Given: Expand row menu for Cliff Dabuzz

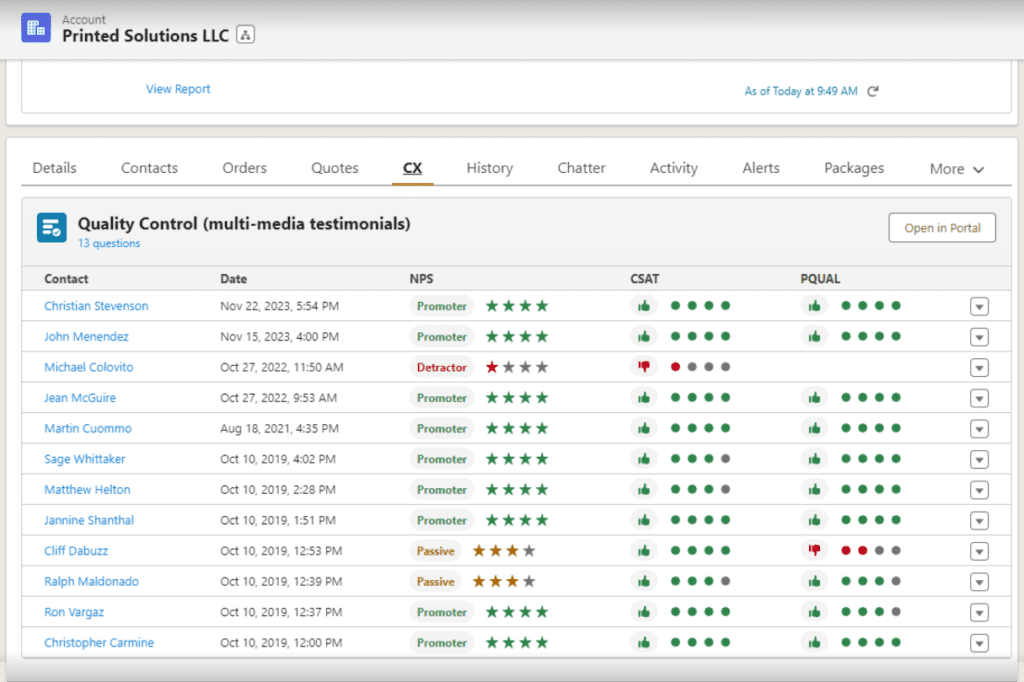Looking at the screenshot, I should point(979,551).
